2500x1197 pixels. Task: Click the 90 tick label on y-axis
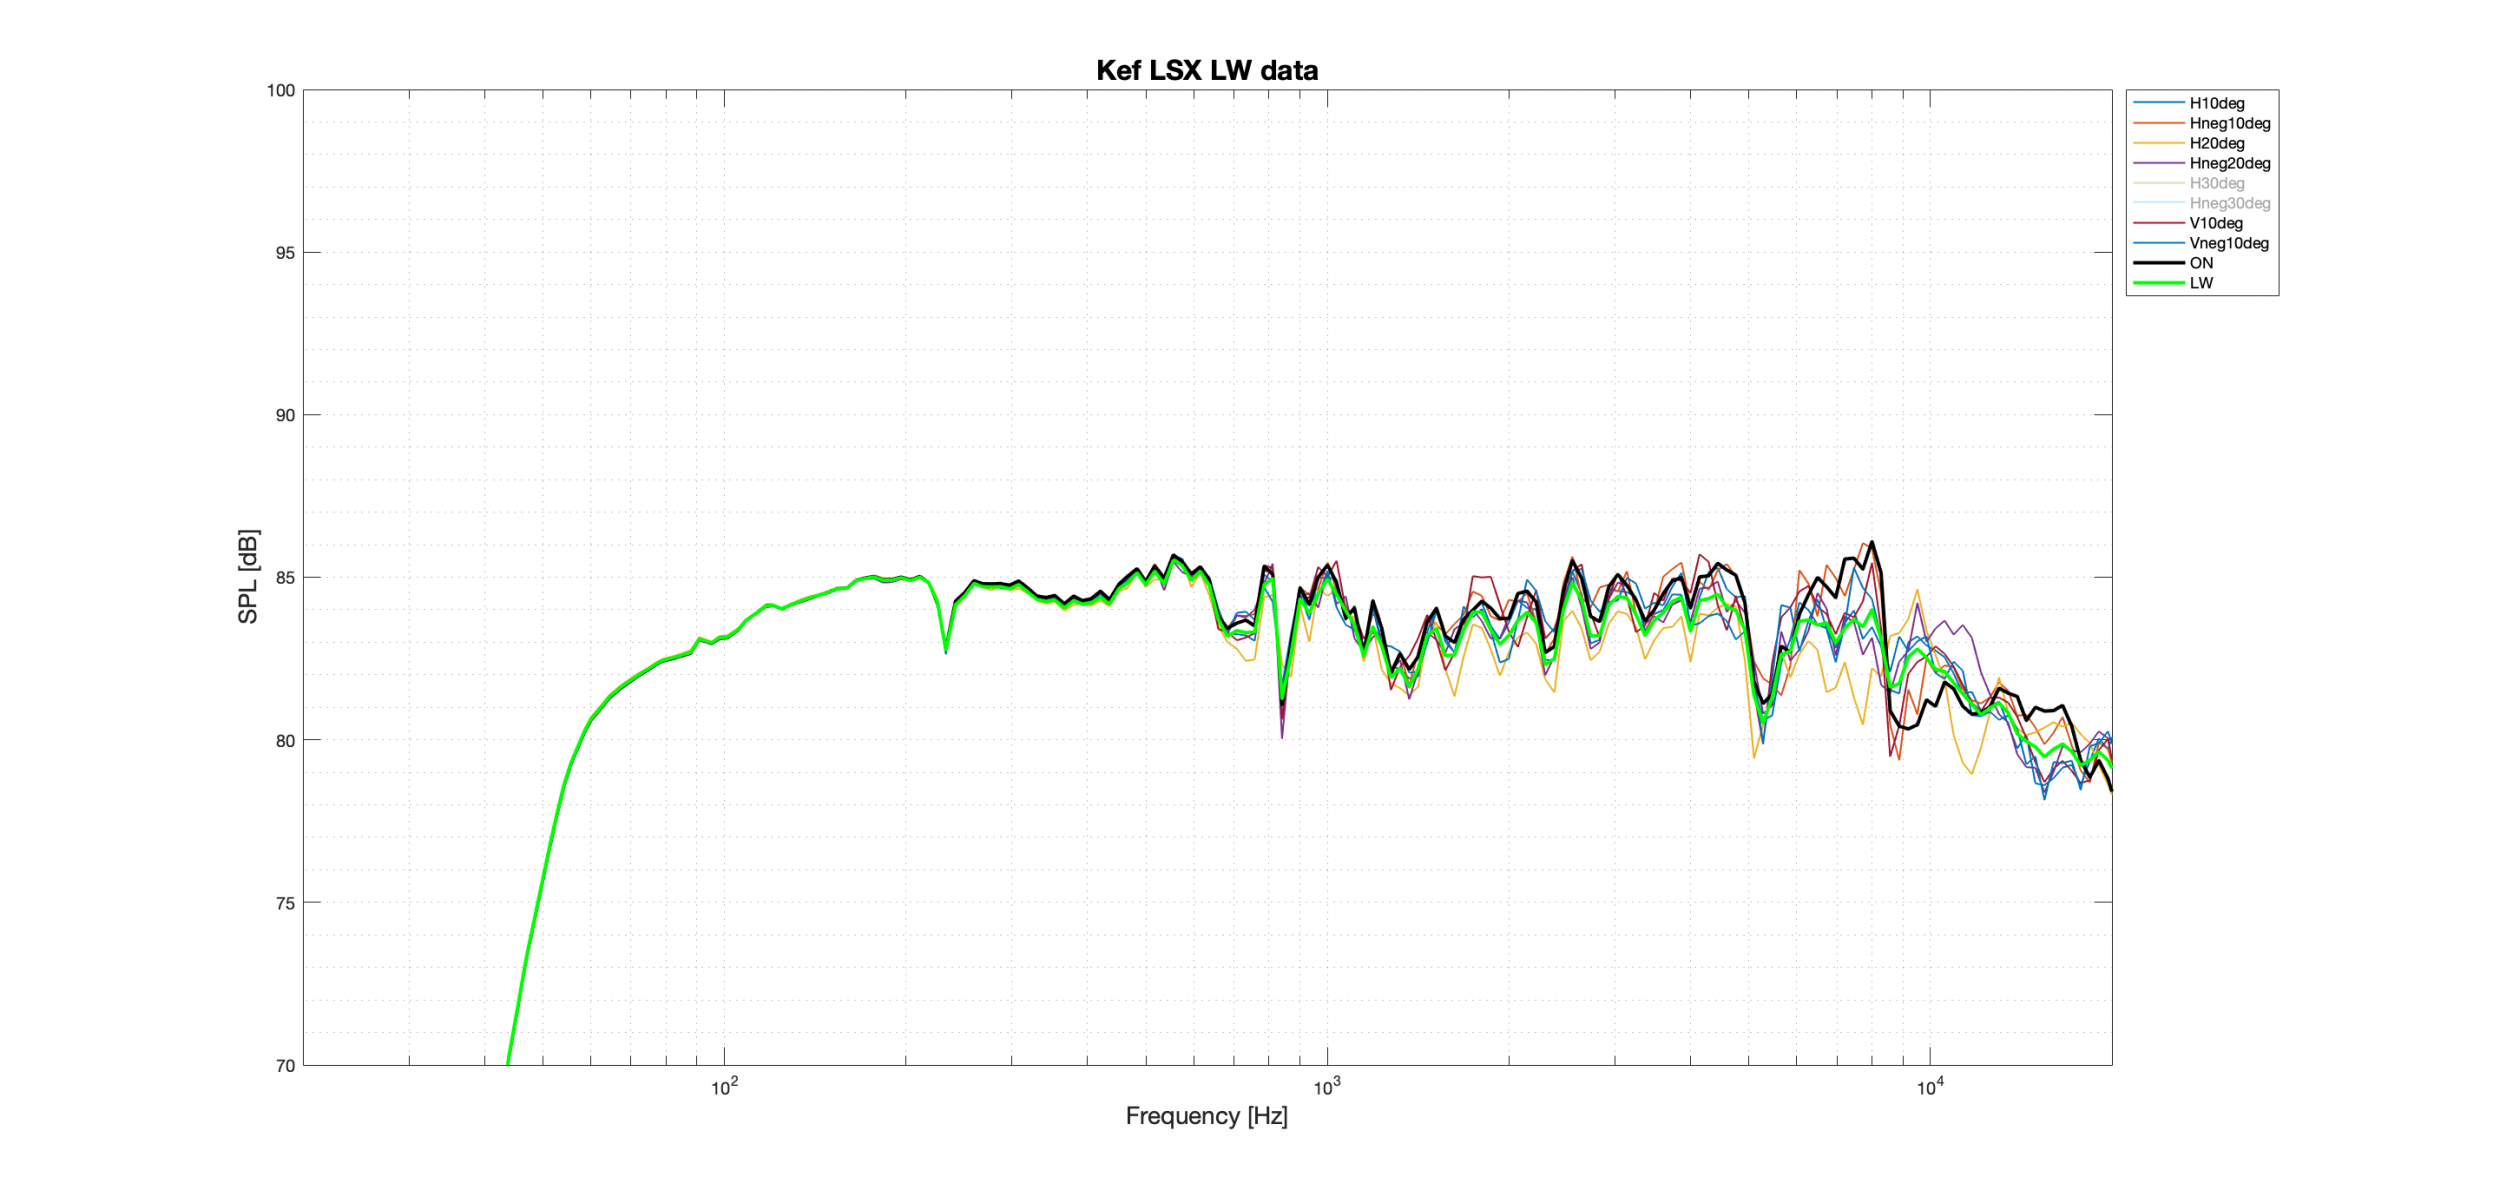click(285, 415)
